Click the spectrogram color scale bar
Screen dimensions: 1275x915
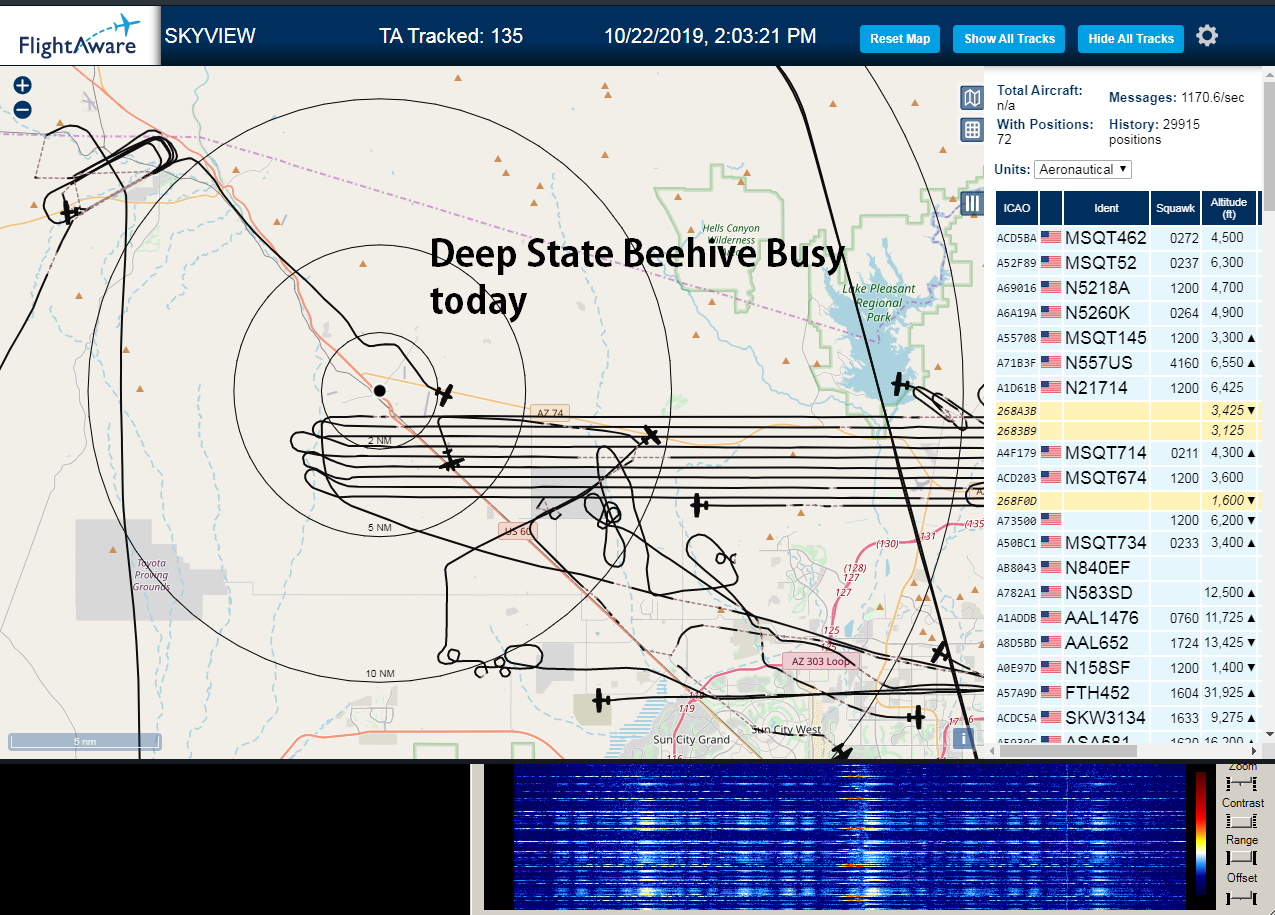point(1201,832)
